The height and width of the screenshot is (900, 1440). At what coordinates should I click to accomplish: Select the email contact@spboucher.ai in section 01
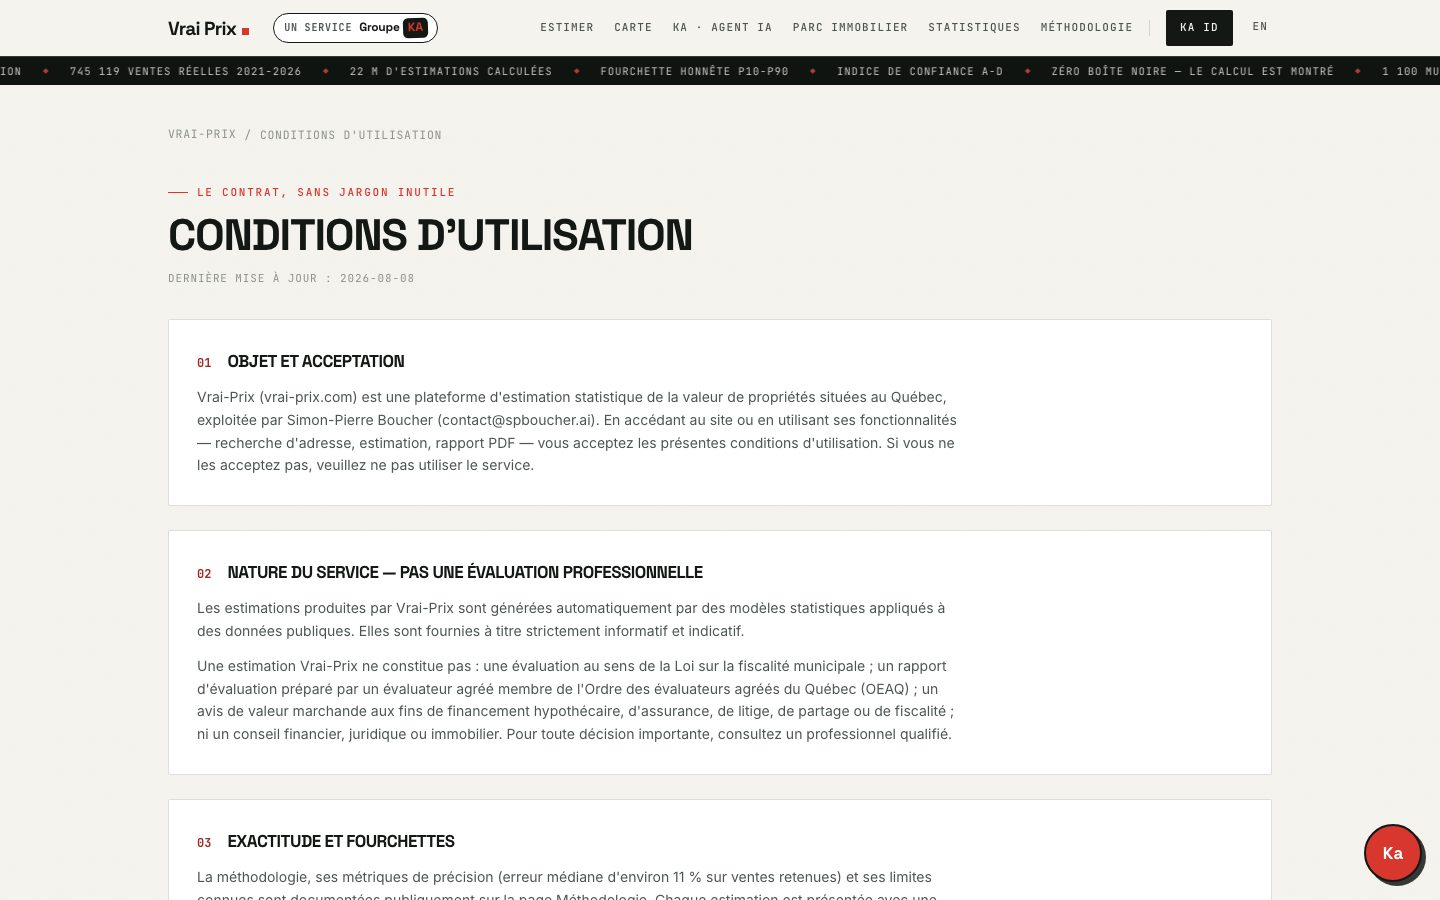coord(516,420)
